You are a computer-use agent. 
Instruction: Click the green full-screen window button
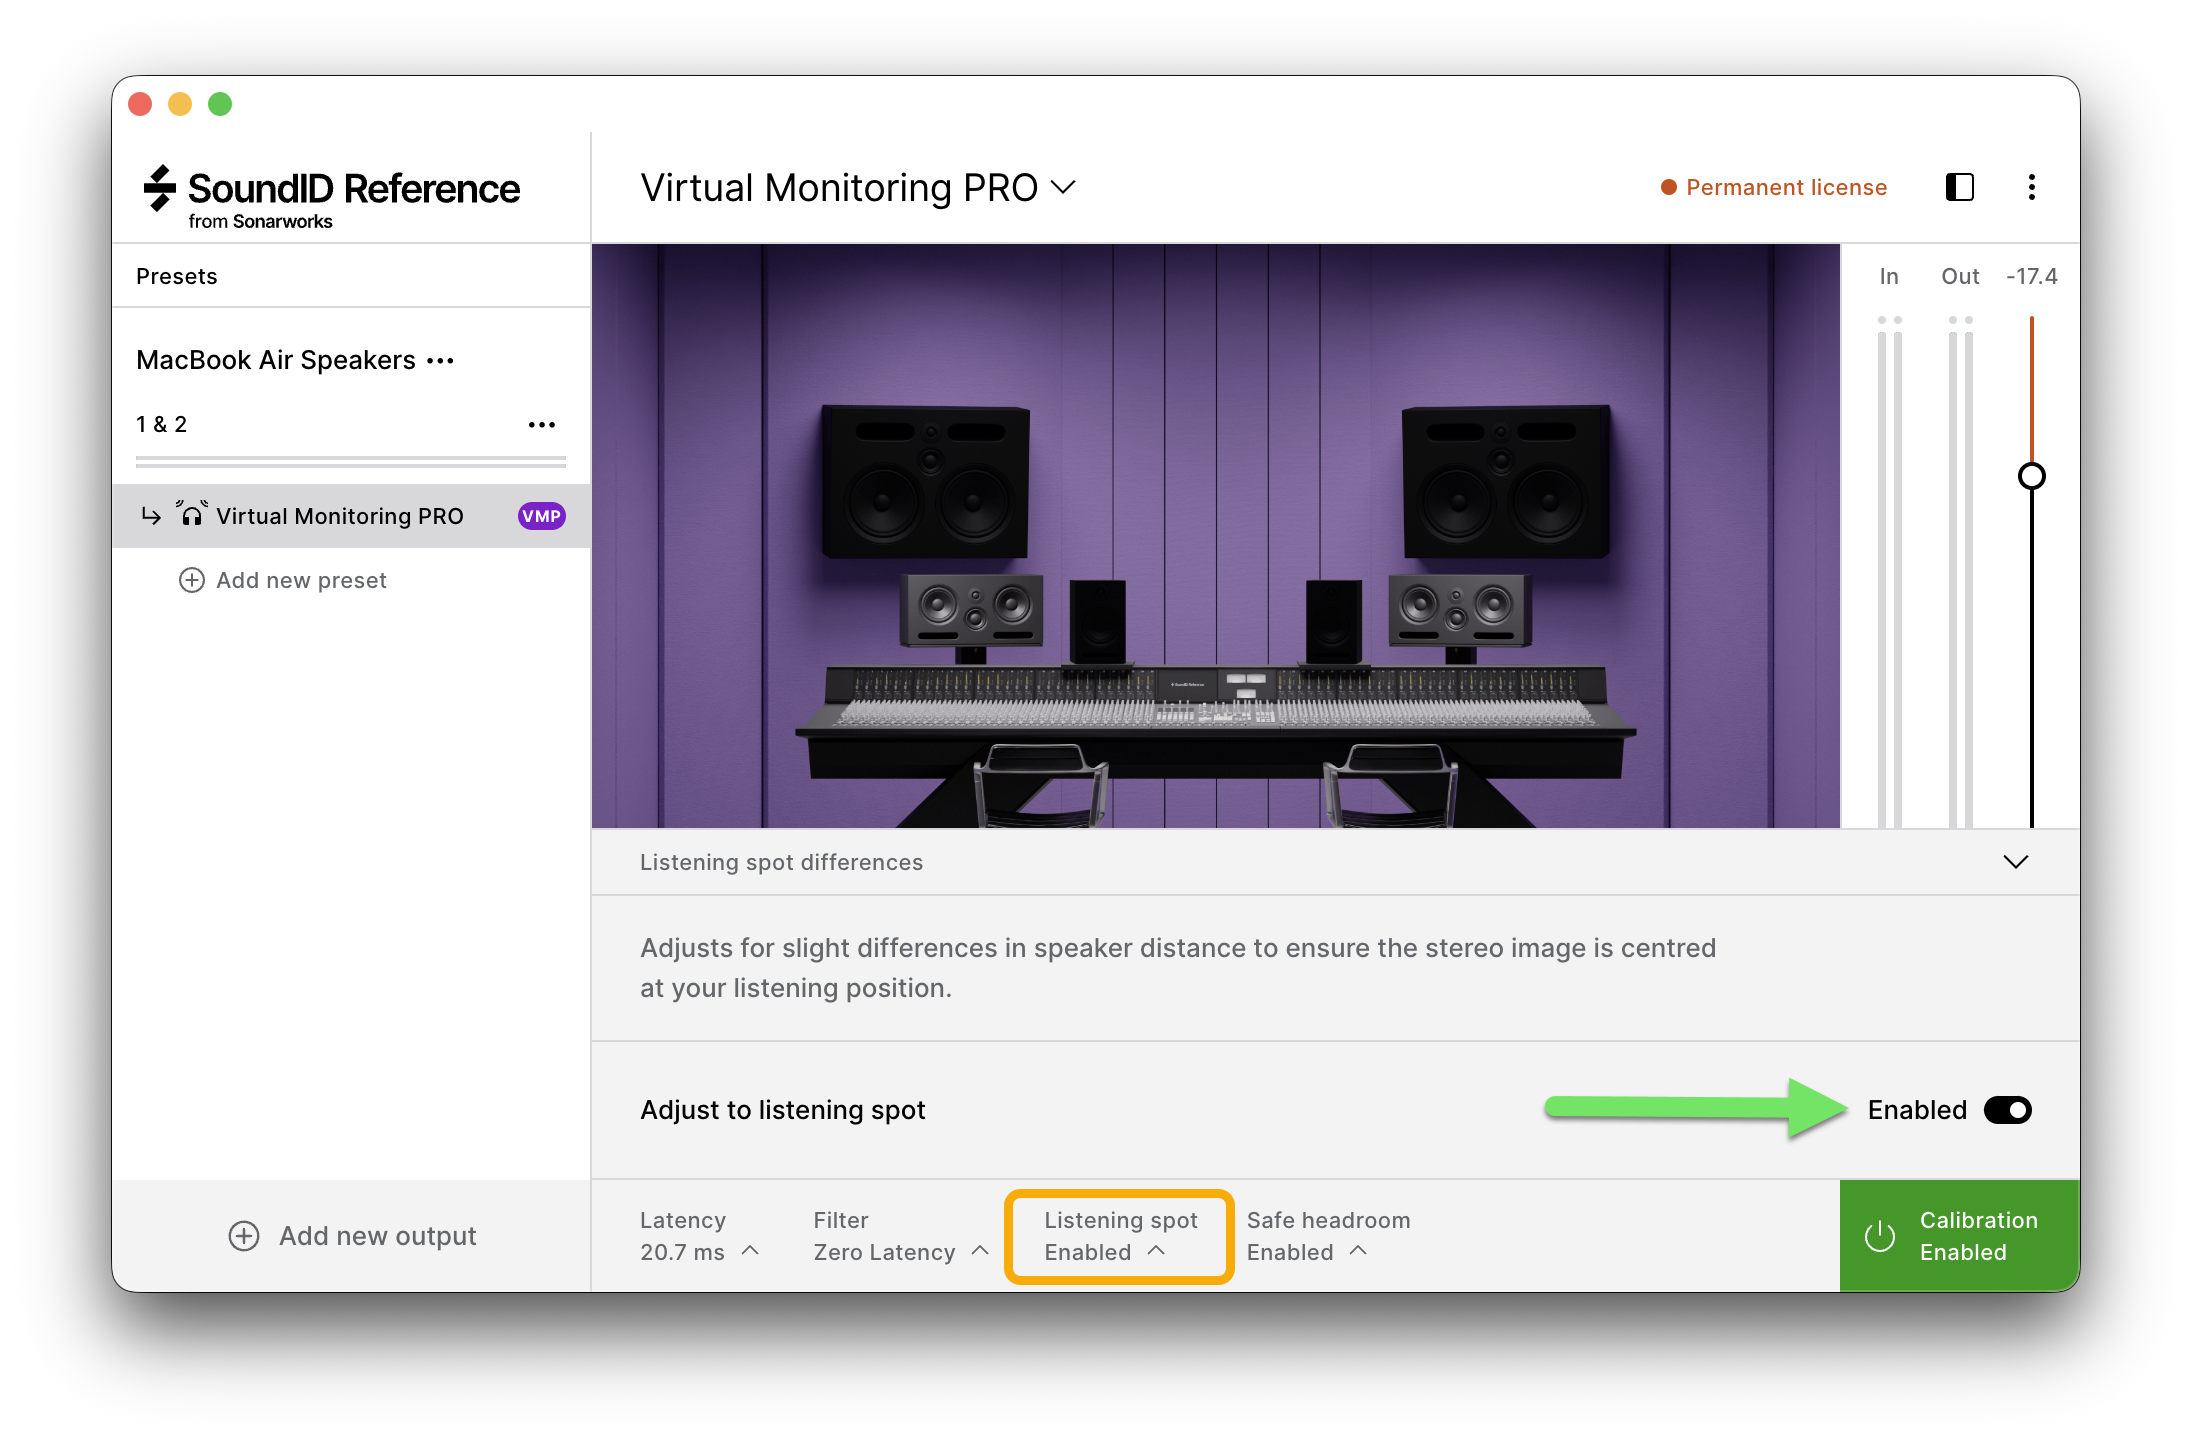(x=220, y=104)
